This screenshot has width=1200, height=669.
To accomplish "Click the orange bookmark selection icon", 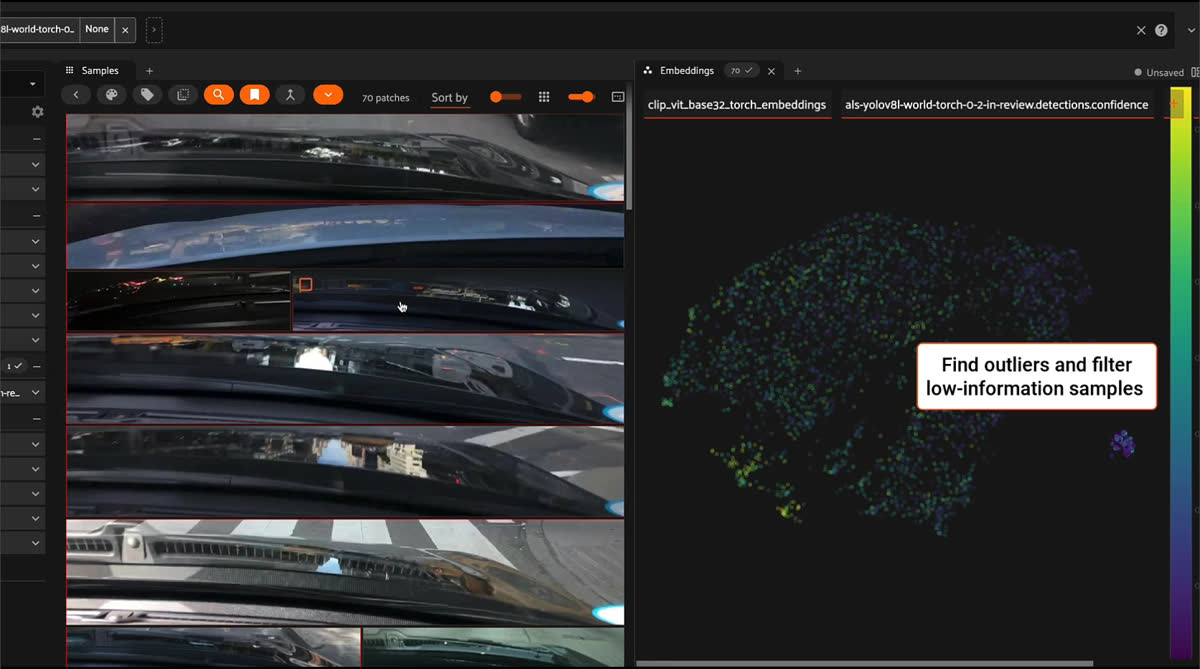I will click(255, 95).
